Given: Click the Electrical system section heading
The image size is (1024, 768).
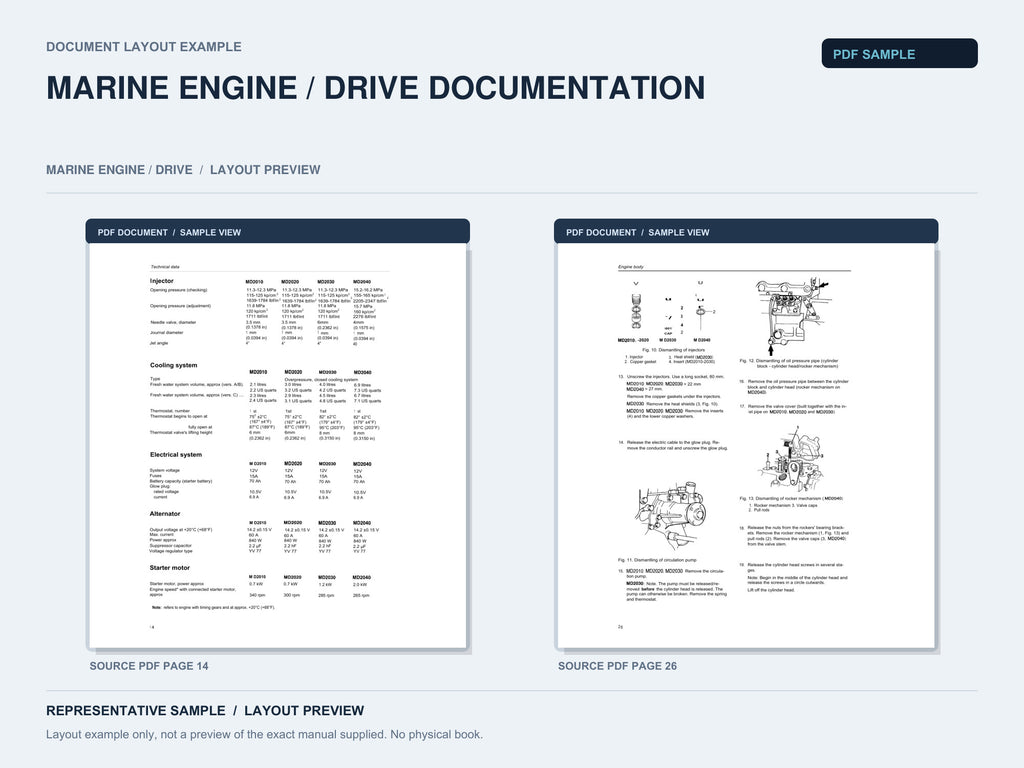Looking at the screenshot, I should click(x=176, y=455).
